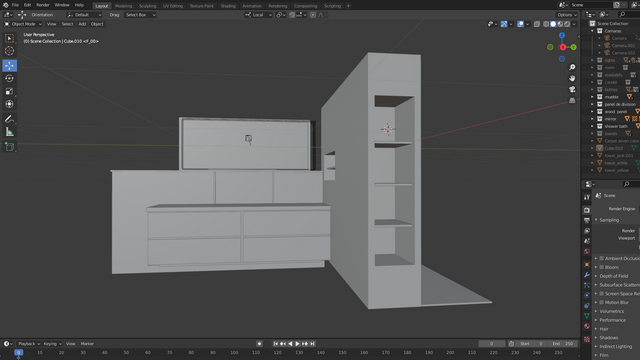Open the Add menu in viewport header
Viewport: 640px width, 360px height.
(x=82, y=24)
